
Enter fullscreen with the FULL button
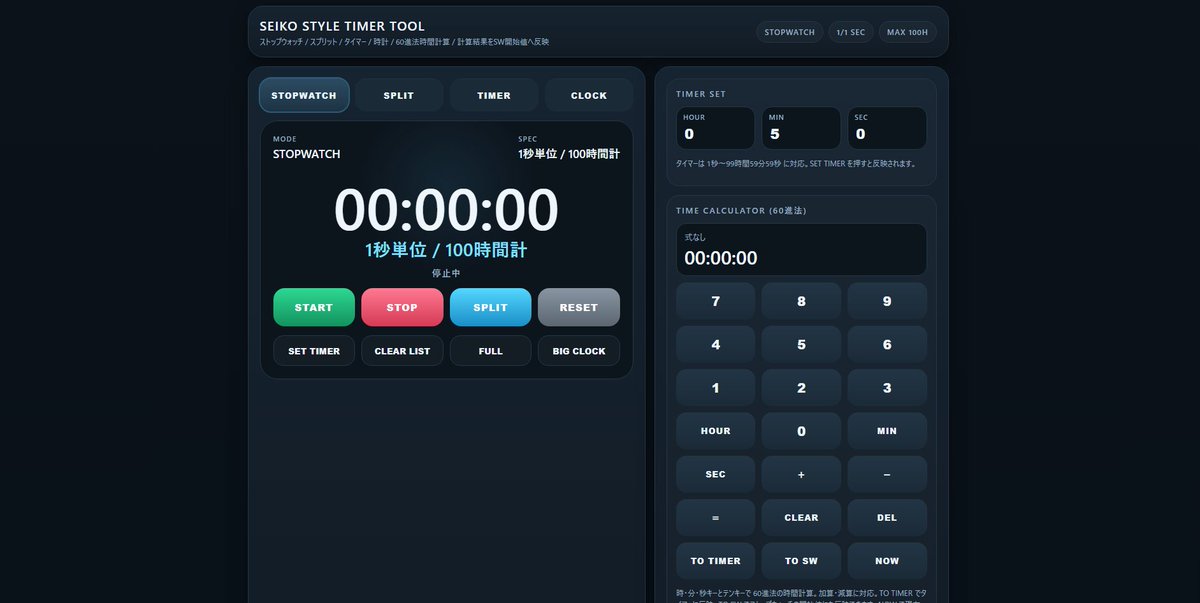pyautogui.click(x=490, y=351)
